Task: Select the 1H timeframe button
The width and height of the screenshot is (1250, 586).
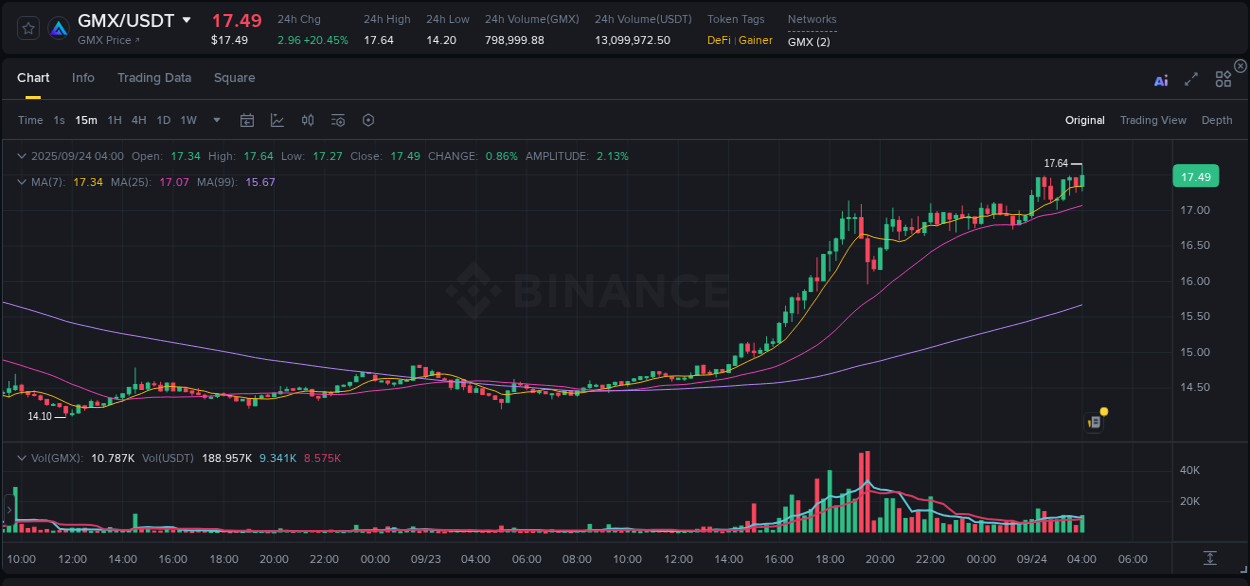Action: point(113,120)
